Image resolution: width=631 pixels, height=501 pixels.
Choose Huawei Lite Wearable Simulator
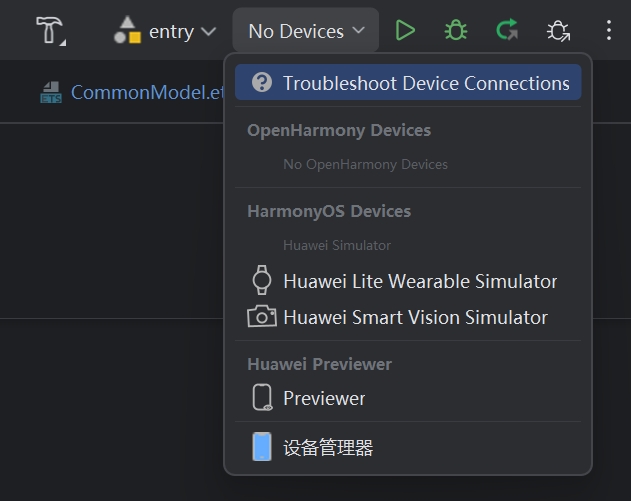tap(419, 281)
